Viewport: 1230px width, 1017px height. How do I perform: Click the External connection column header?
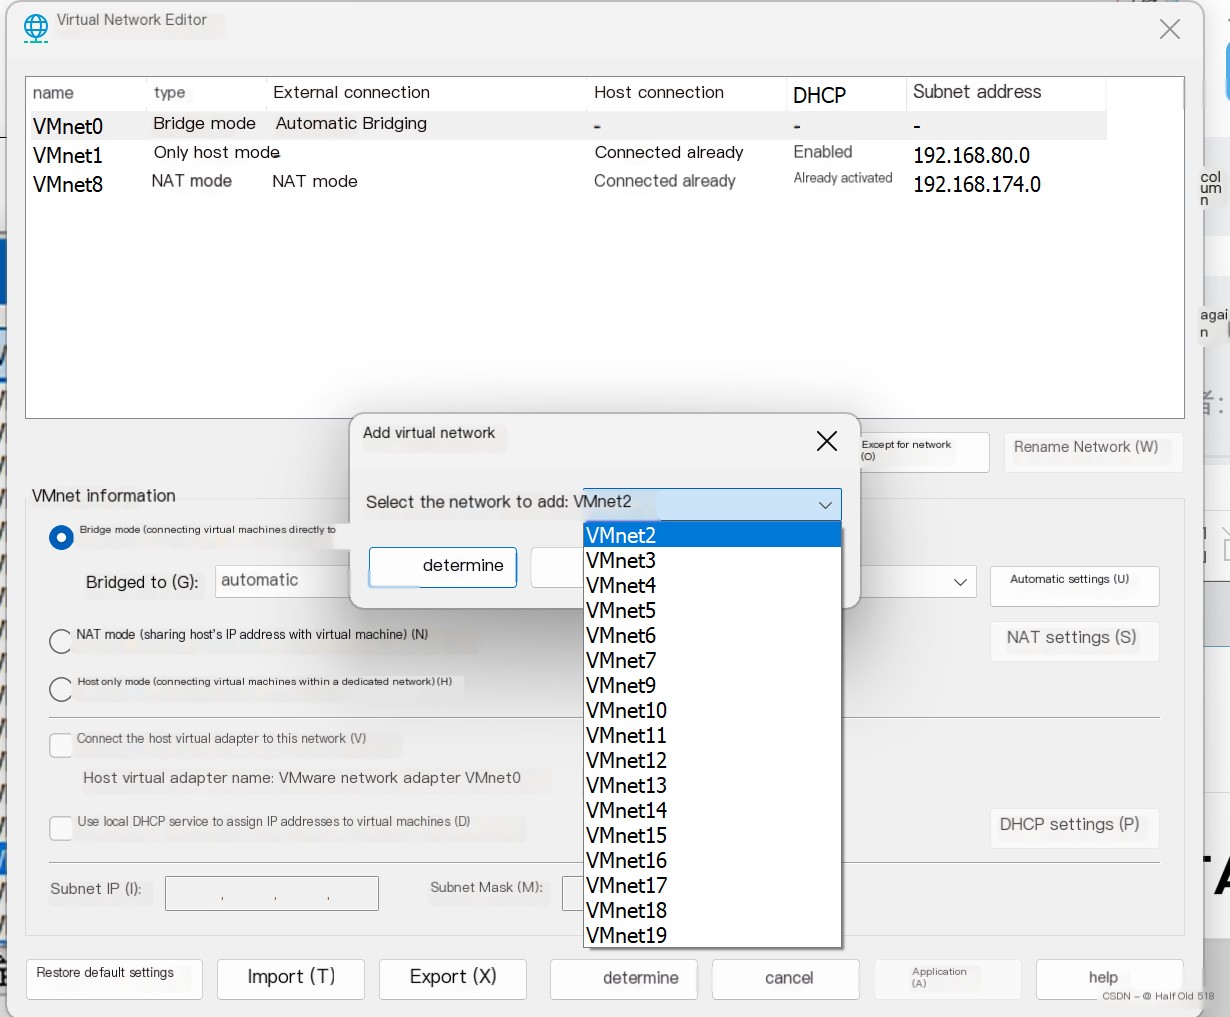426,93
